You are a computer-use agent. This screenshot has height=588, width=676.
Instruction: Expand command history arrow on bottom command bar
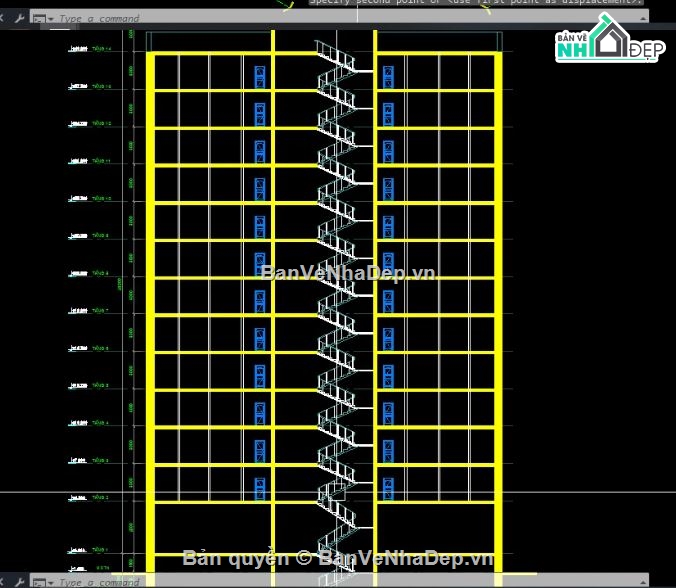pyautogui.click(x=643, y=582)
